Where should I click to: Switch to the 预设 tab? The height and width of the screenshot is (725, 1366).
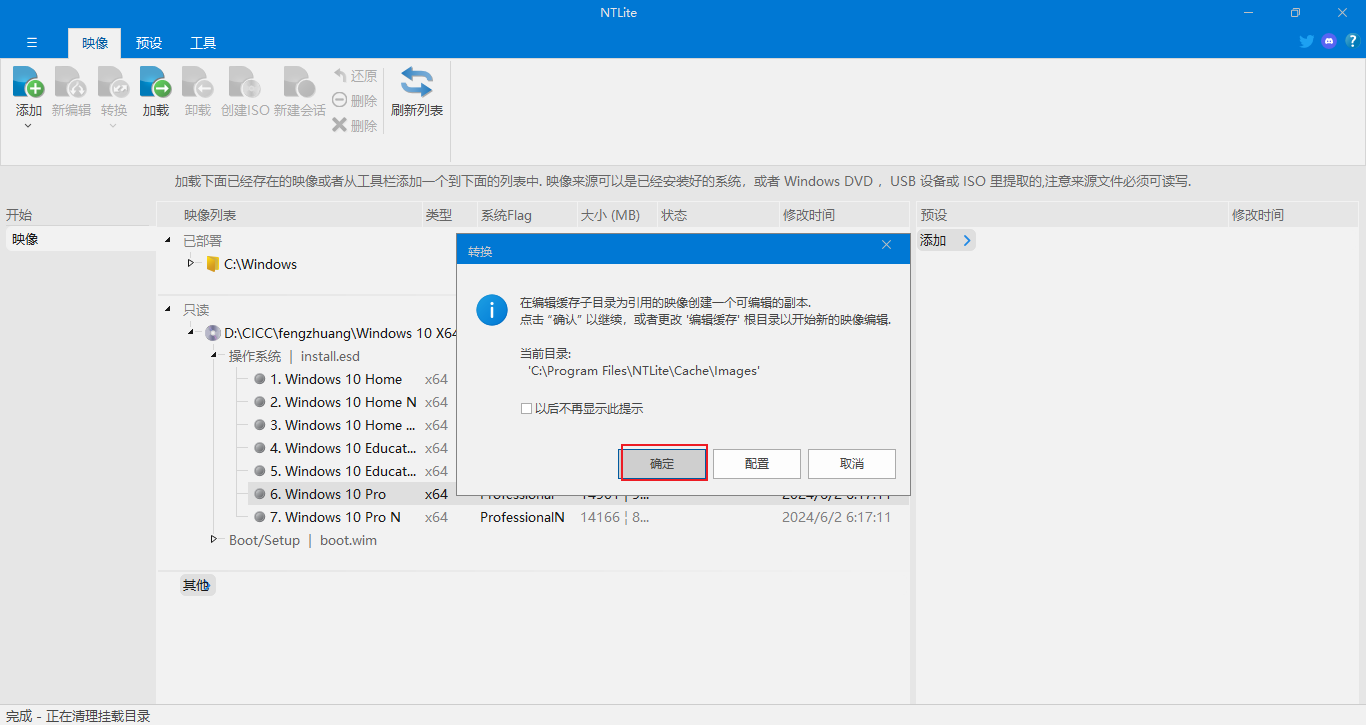[149, 43]
